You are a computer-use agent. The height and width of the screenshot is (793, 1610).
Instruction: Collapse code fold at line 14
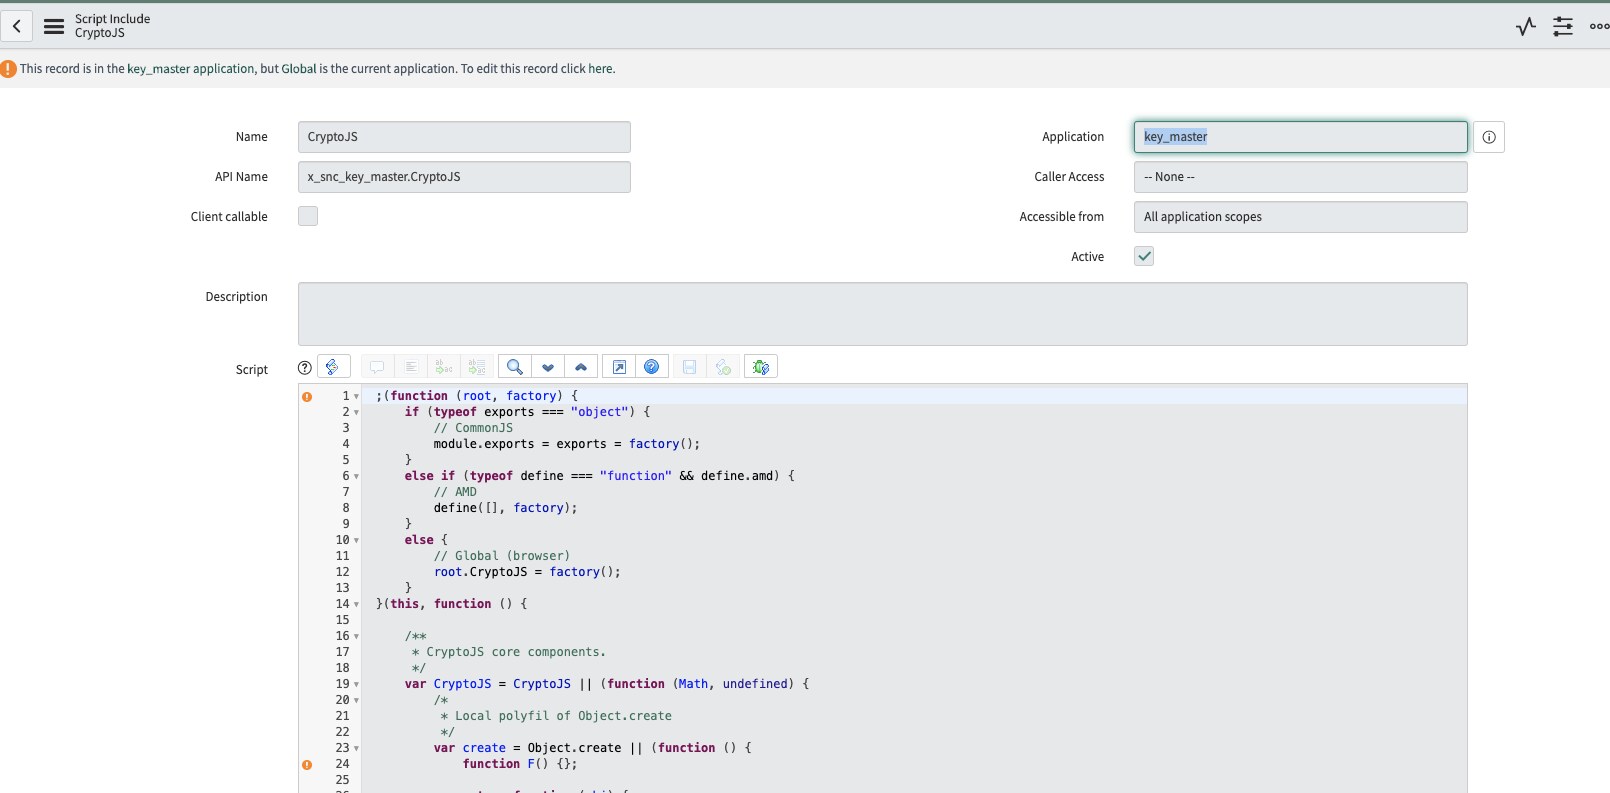click(x=356, y=604)
